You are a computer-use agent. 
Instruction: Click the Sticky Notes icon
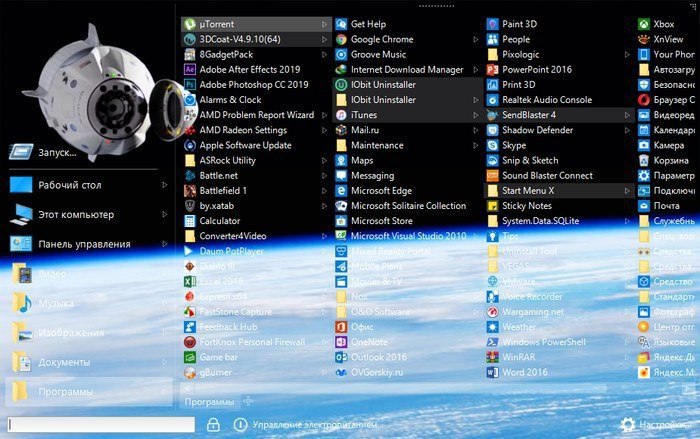pyautogui.click(x=492, y=206)
